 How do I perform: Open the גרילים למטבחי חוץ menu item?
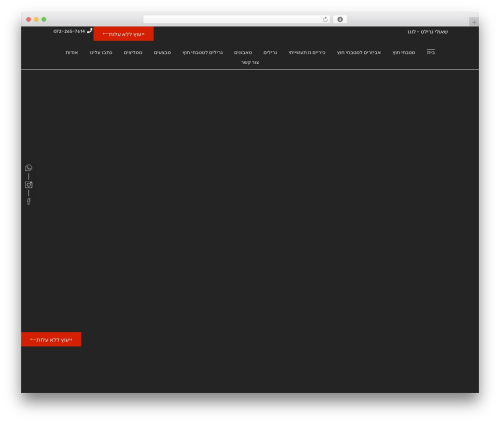click(x=203, y=52)
